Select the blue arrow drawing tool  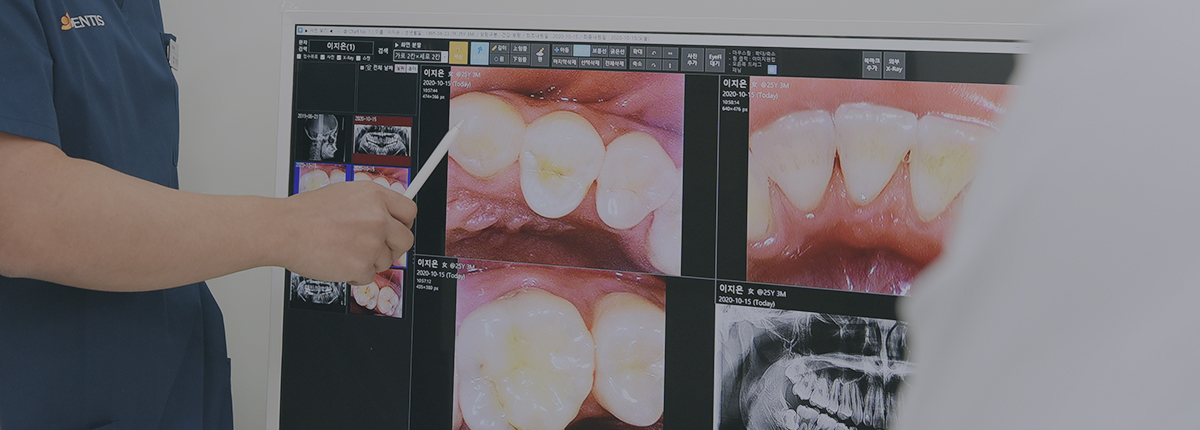click(x=480, y=53)
